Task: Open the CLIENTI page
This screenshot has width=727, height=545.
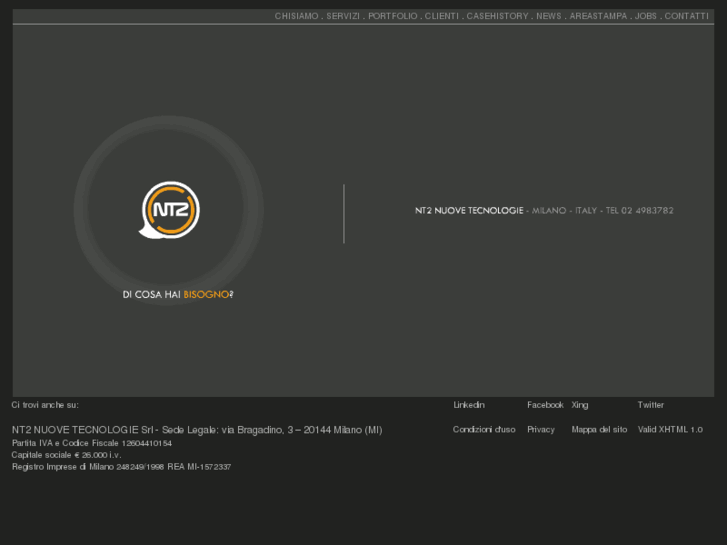Action: click(442, 16)
